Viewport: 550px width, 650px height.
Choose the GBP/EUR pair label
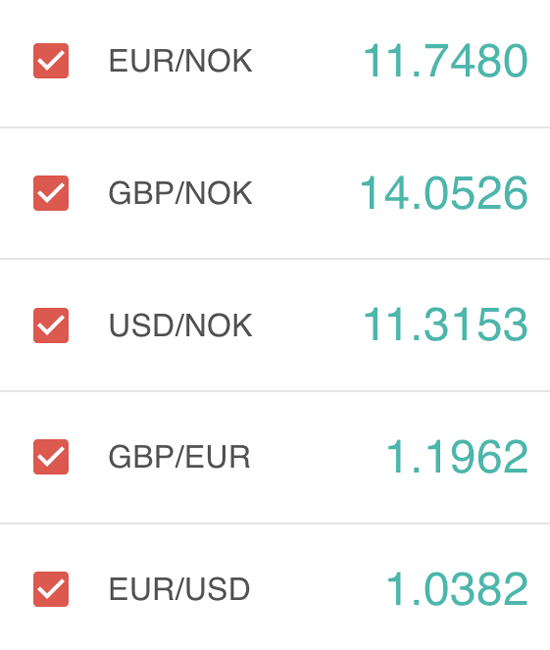(x=179, y=457)
